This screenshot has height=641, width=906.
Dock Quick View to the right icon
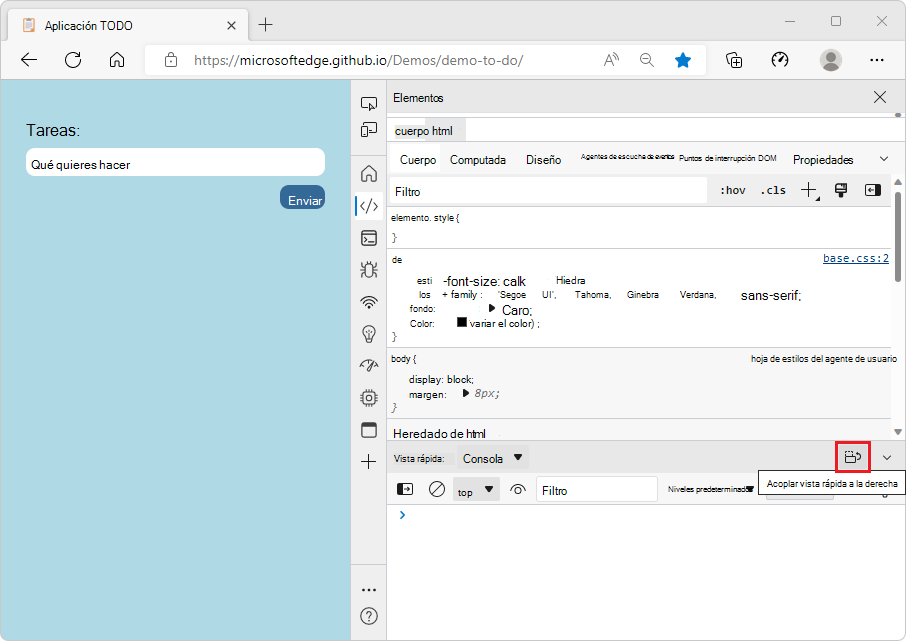[x=853, y=457]
